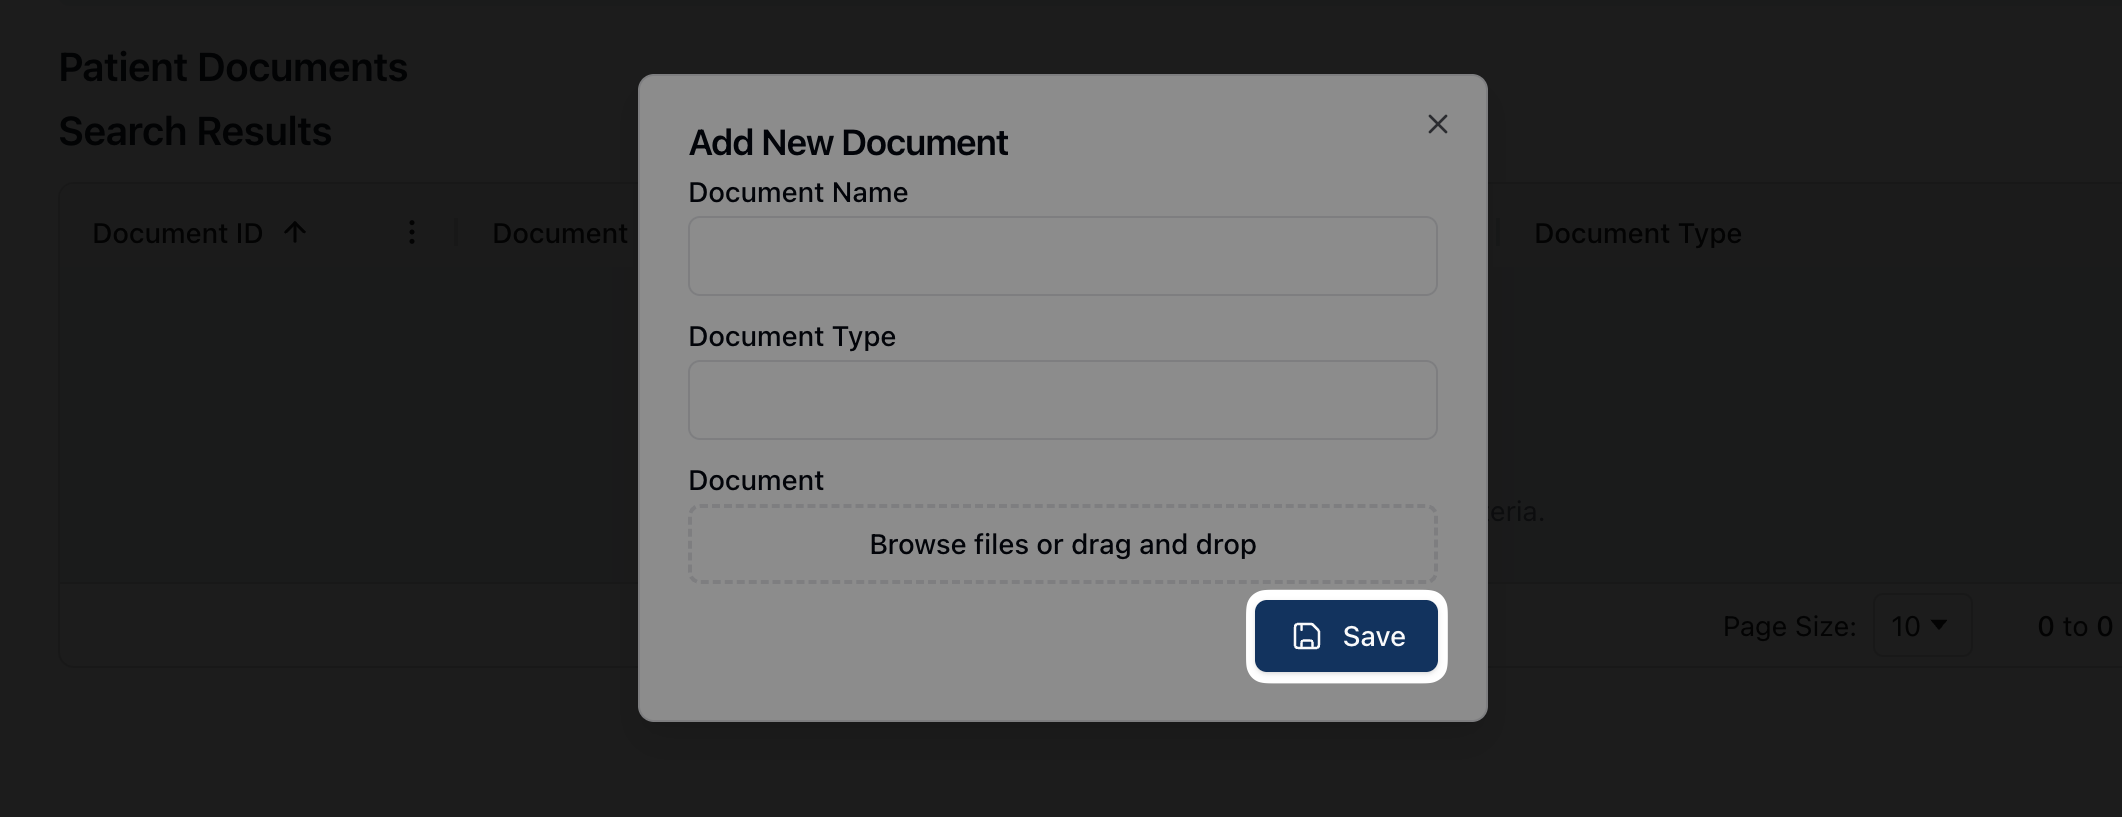The height and width of the screenshot is (817, 2122).
Task: Click the floppy disk icon on Save
Action: [1306, 636]
